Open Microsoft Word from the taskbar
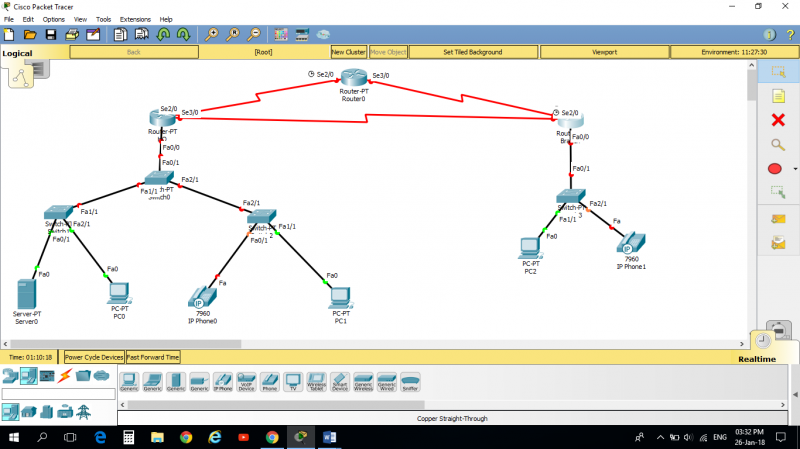 coord(330,437)
